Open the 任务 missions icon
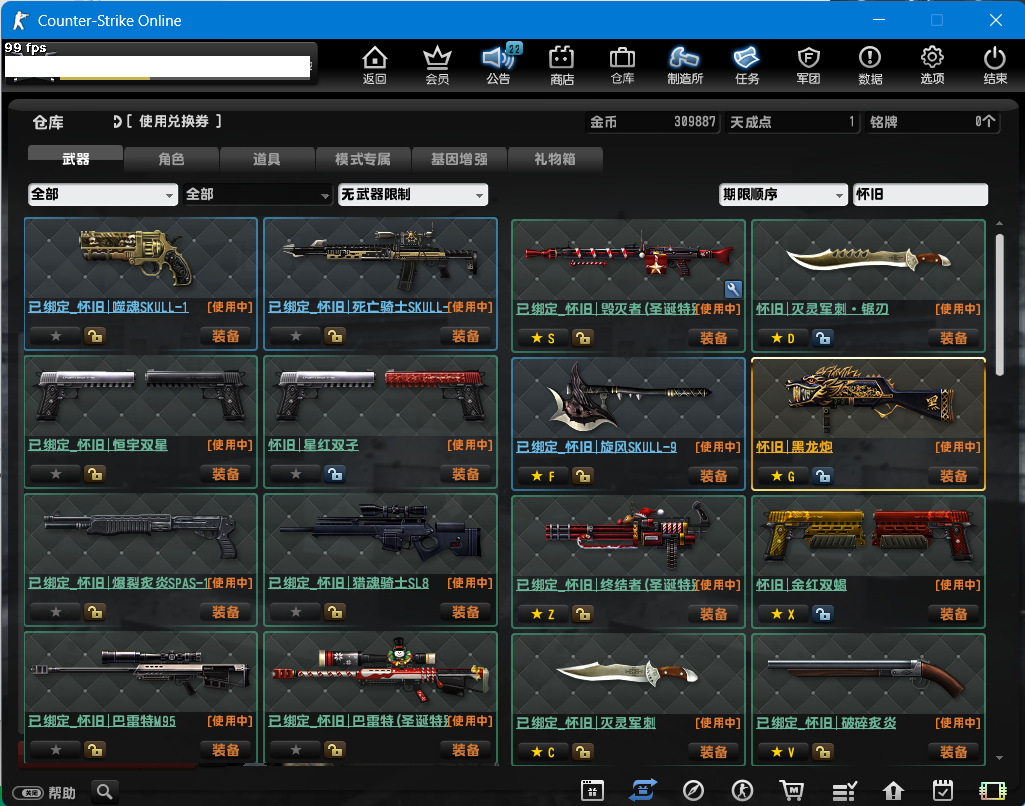Image resolution: width=1025 pixels, height=806 pixels. pos(747,64)
